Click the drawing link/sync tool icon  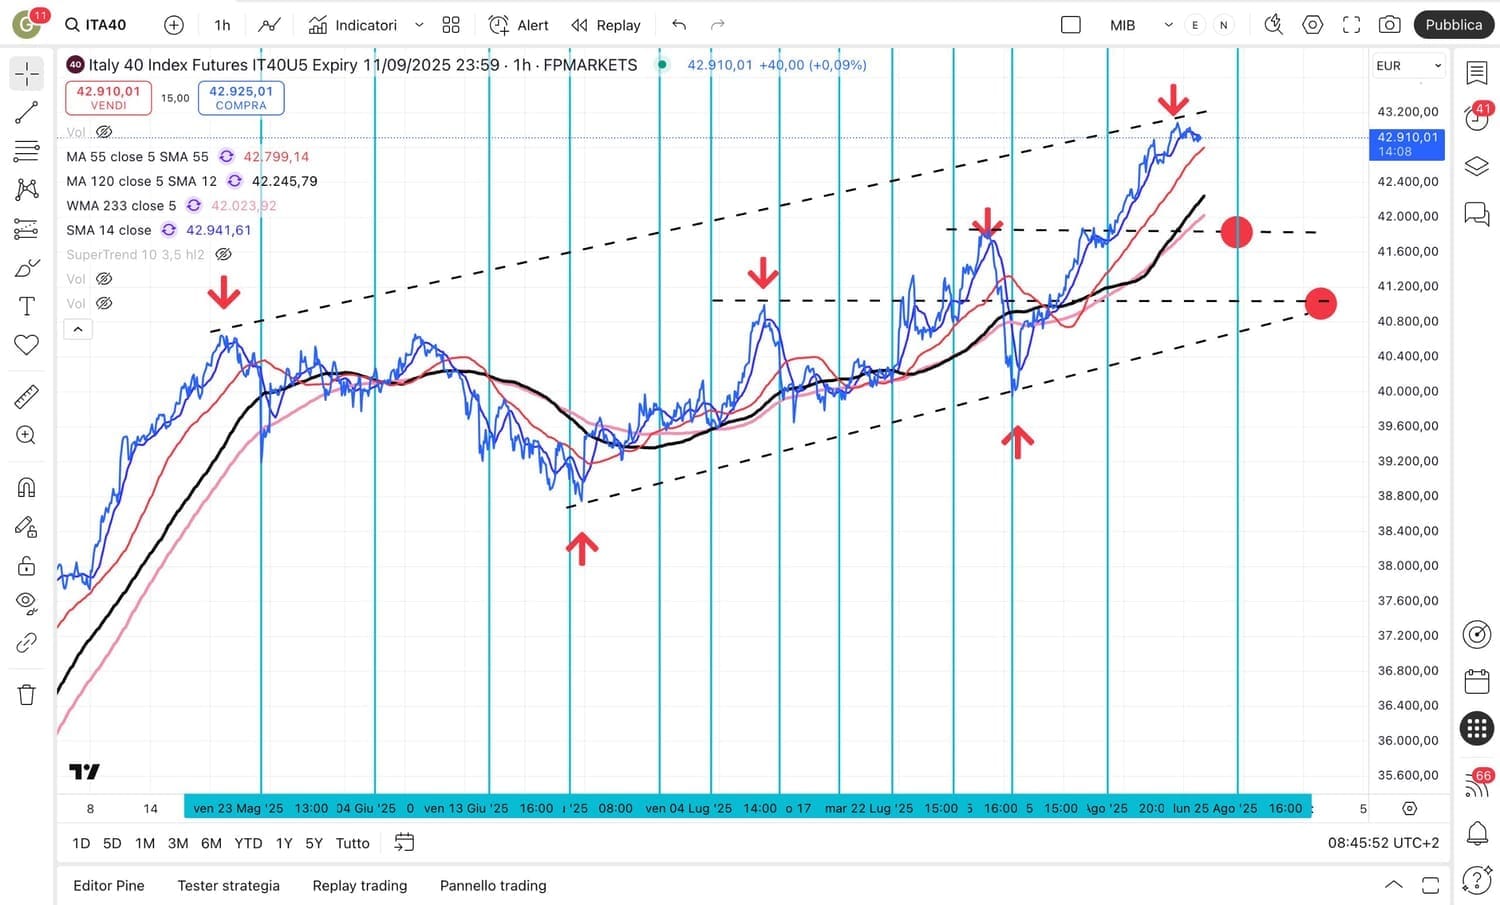pyautogui.click(x=27, y=643)
